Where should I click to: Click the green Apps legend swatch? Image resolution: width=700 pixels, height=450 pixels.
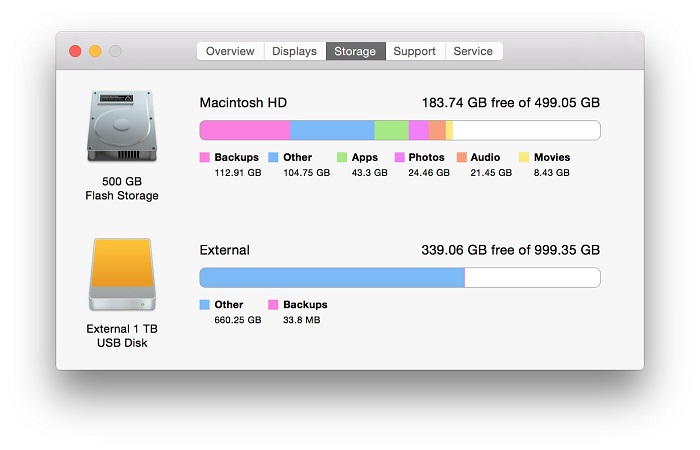[342, 157]
